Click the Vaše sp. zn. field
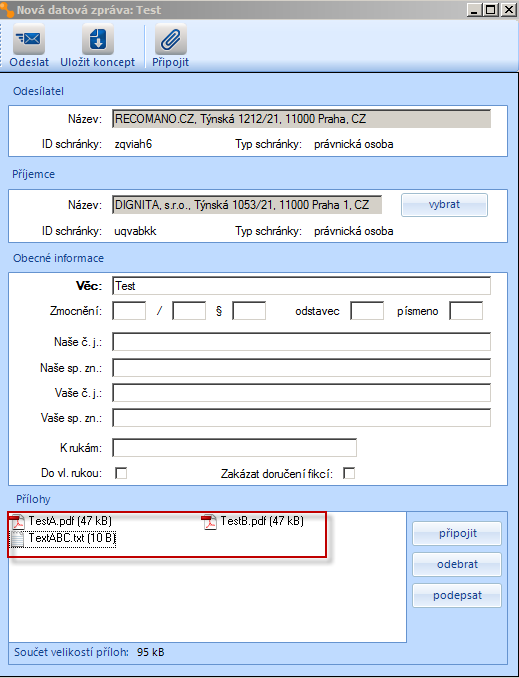The height and width of the screenshot is (678, 519). [x=301, y=418]
